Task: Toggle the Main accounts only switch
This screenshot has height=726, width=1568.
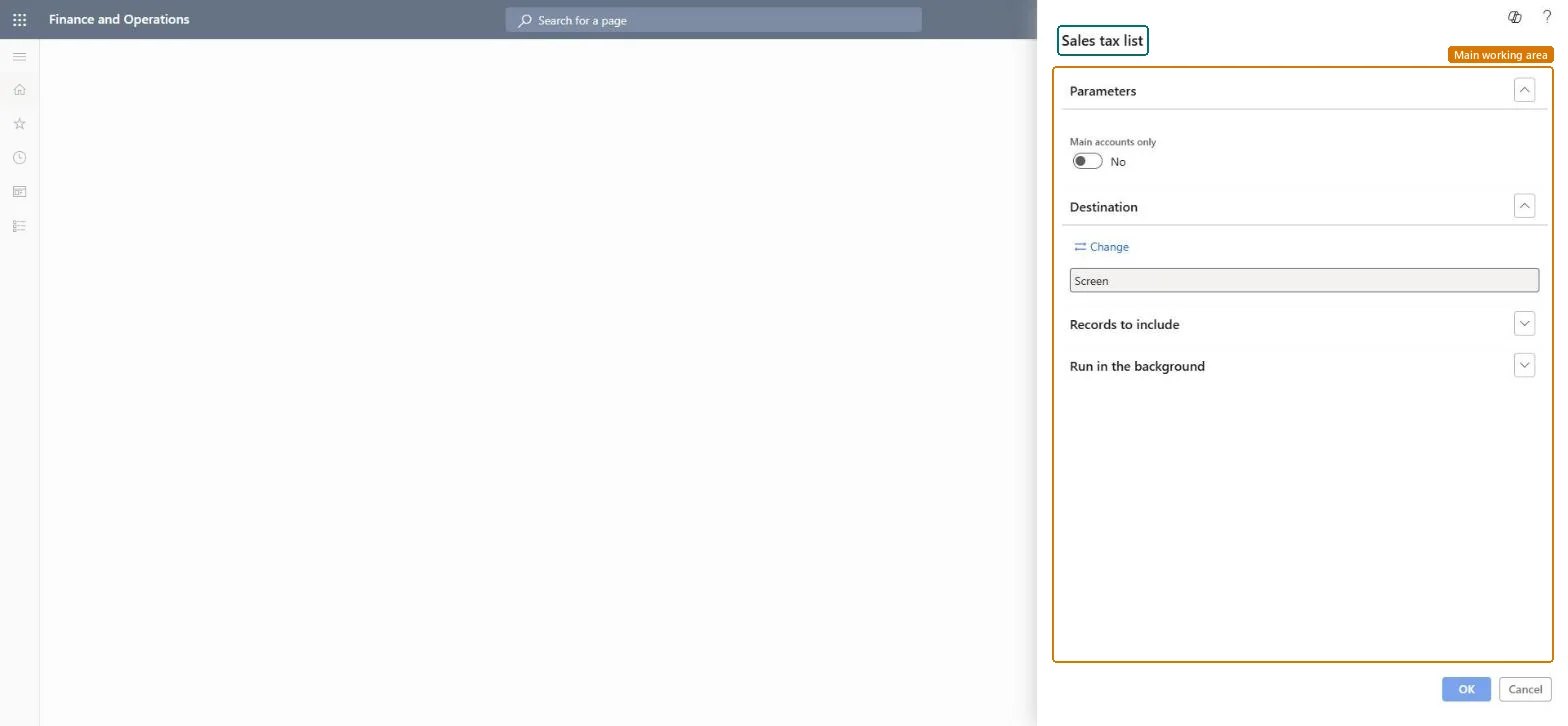Action: click(x=1087, y=161)
